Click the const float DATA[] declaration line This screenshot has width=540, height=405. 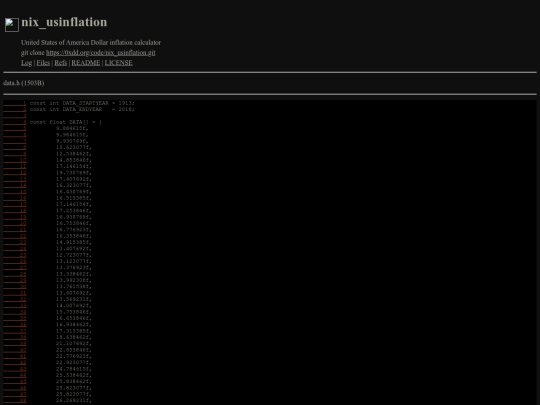coord(66,122)
